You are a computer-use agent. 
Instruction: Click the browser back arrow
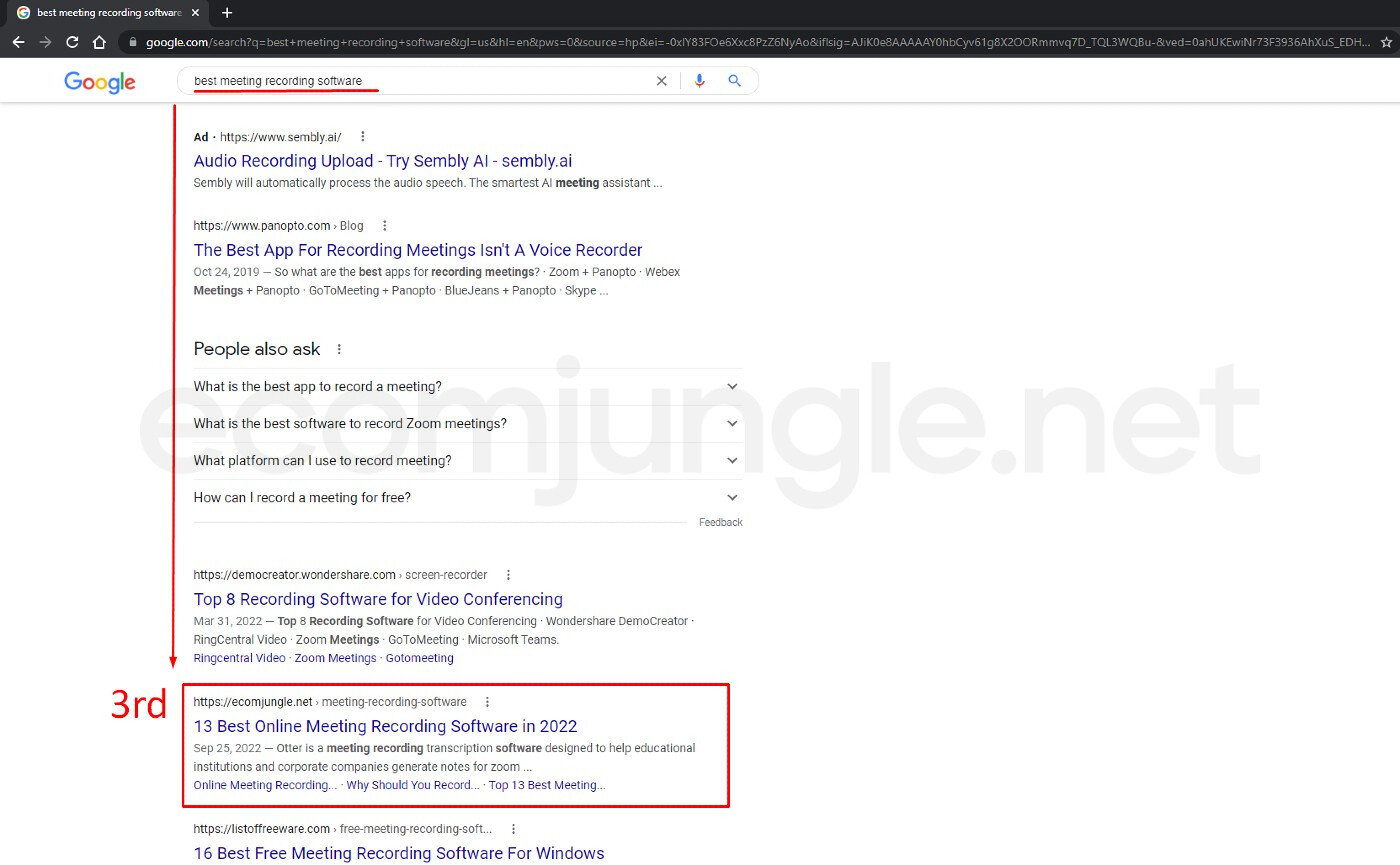[x=18, y=42]
